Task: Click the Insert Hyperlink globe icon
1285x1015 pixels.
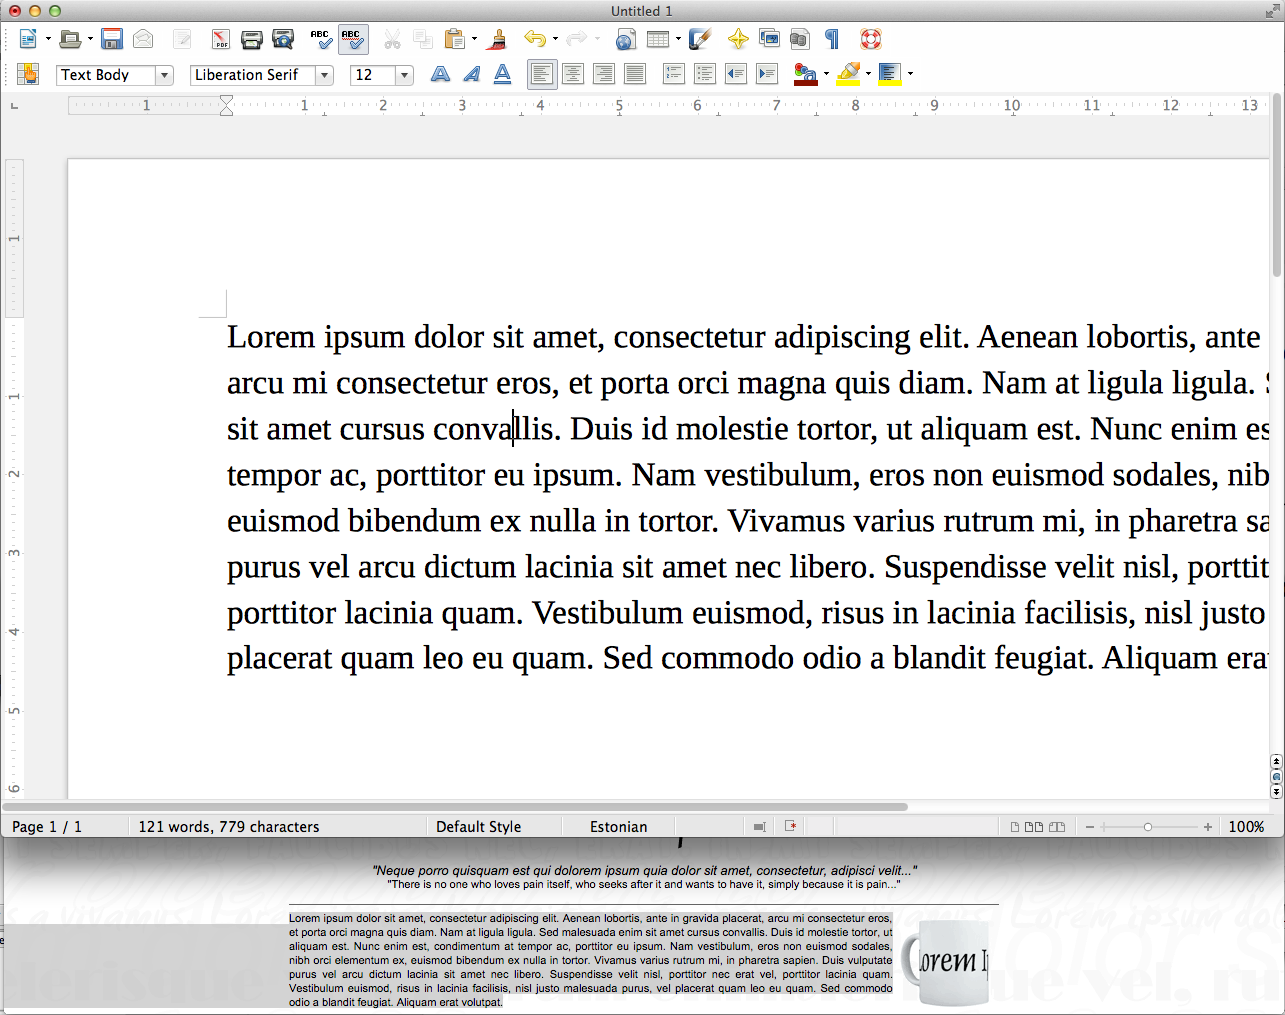Action: pyautogui.click(x=626, y=39)
